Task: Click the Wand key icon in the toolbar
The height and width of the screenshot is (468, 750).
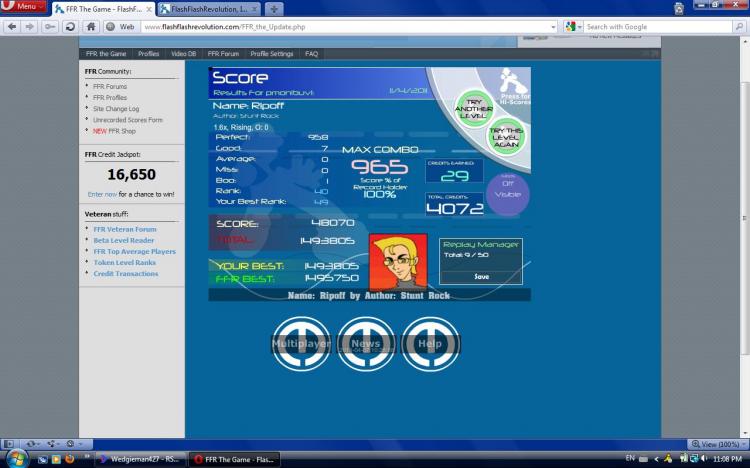Action: coord(49,27)
